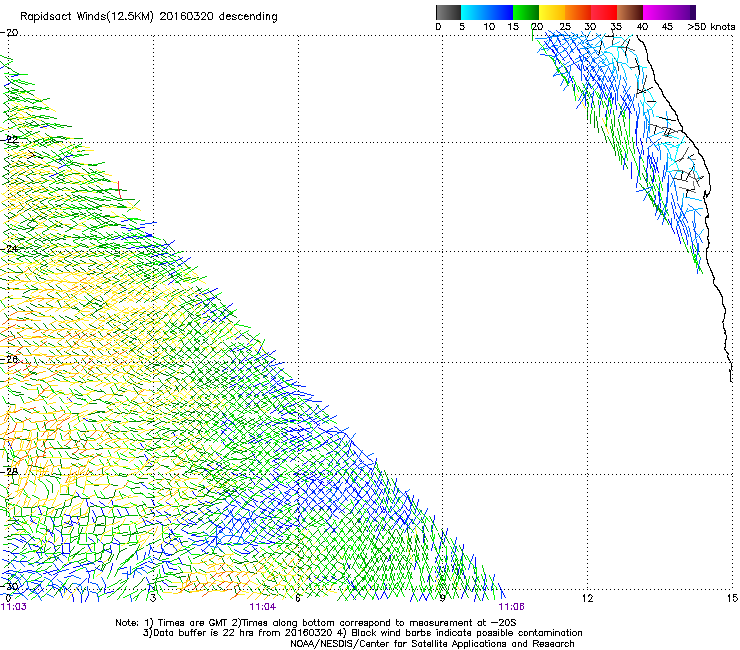Click the '40' label under the color bar
740x650 pixels.
tap(642, 27)
